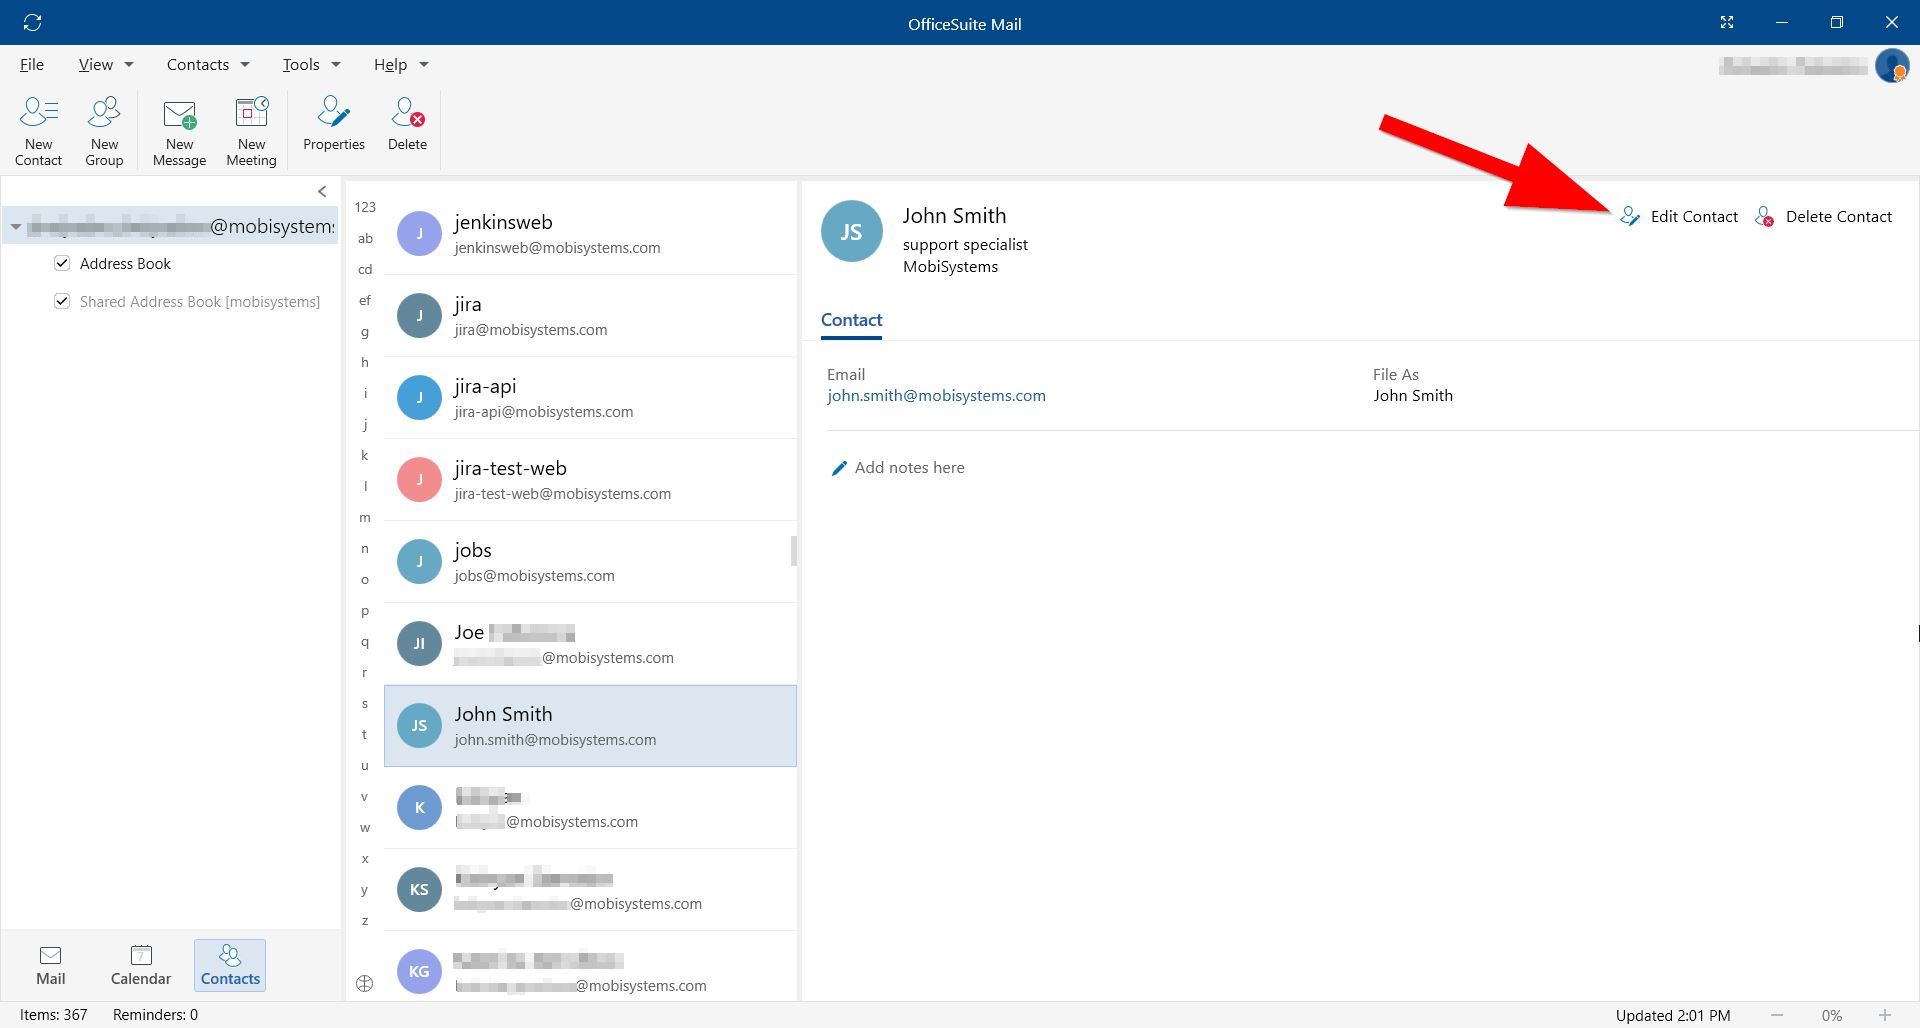Jump to contacts under index 123

click(x=365, y=207)
